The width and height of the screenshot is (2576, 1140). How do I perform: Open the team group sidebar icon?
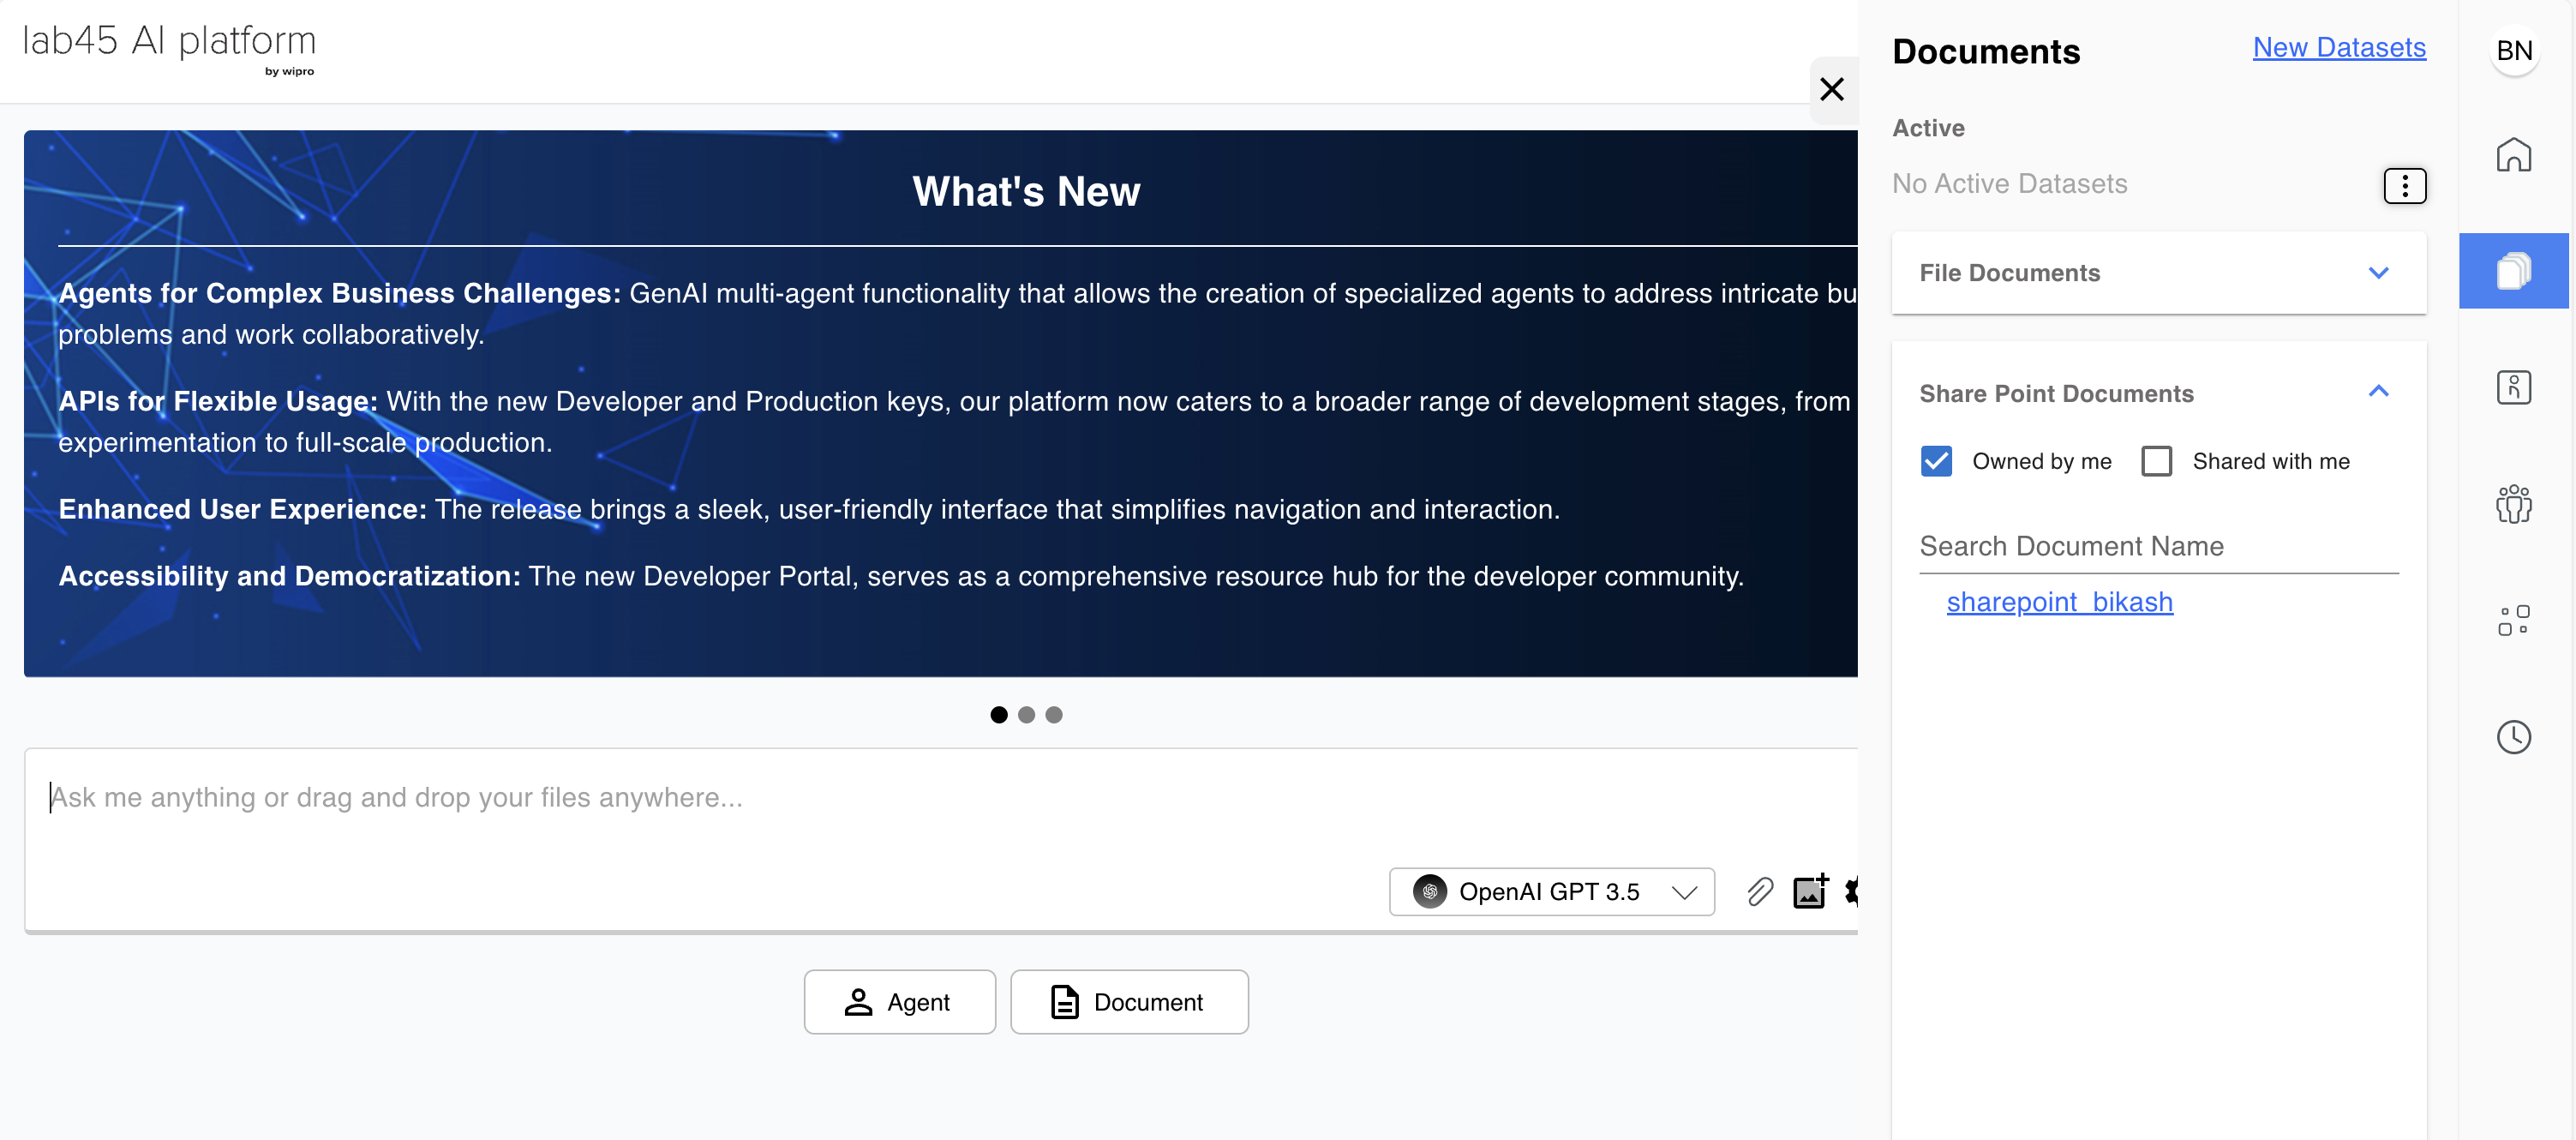pos(2513,504)
